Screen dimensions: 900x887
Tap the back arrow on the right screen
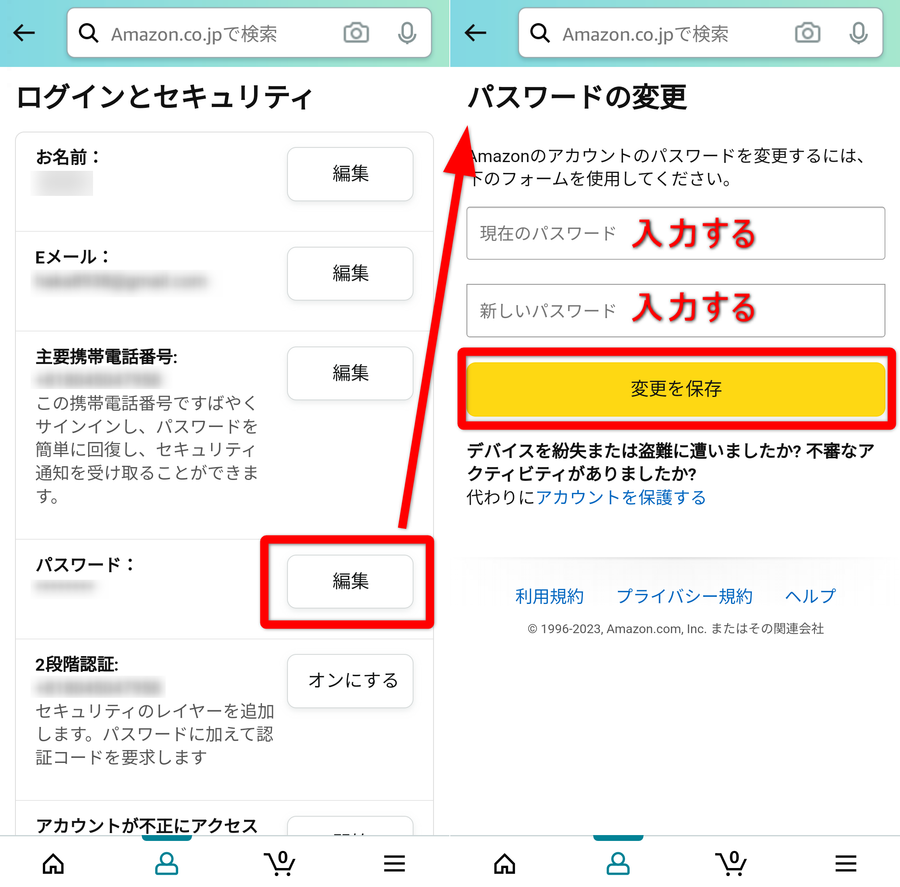(475, 33)
